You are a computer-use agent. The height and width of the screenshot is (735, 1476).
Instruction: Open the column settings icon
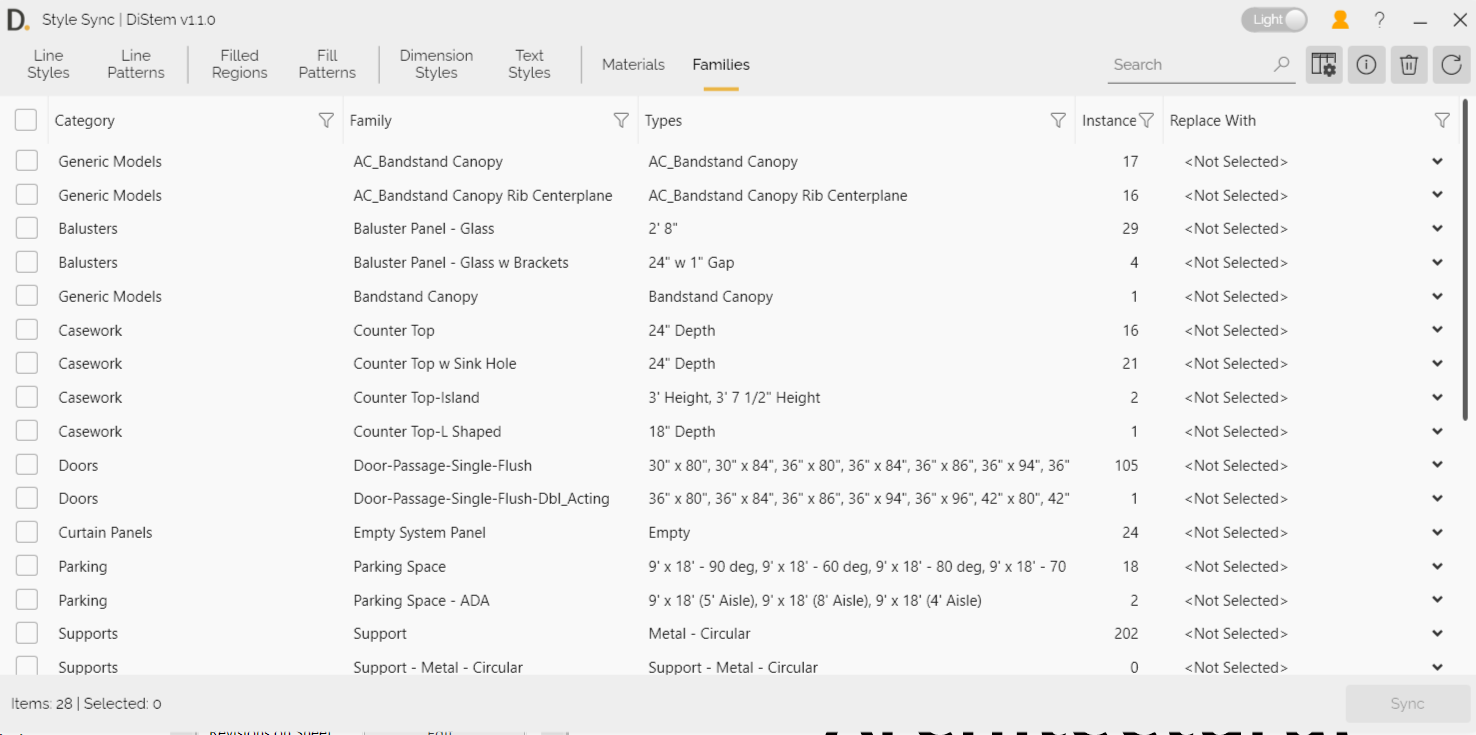pos(1323,65)
